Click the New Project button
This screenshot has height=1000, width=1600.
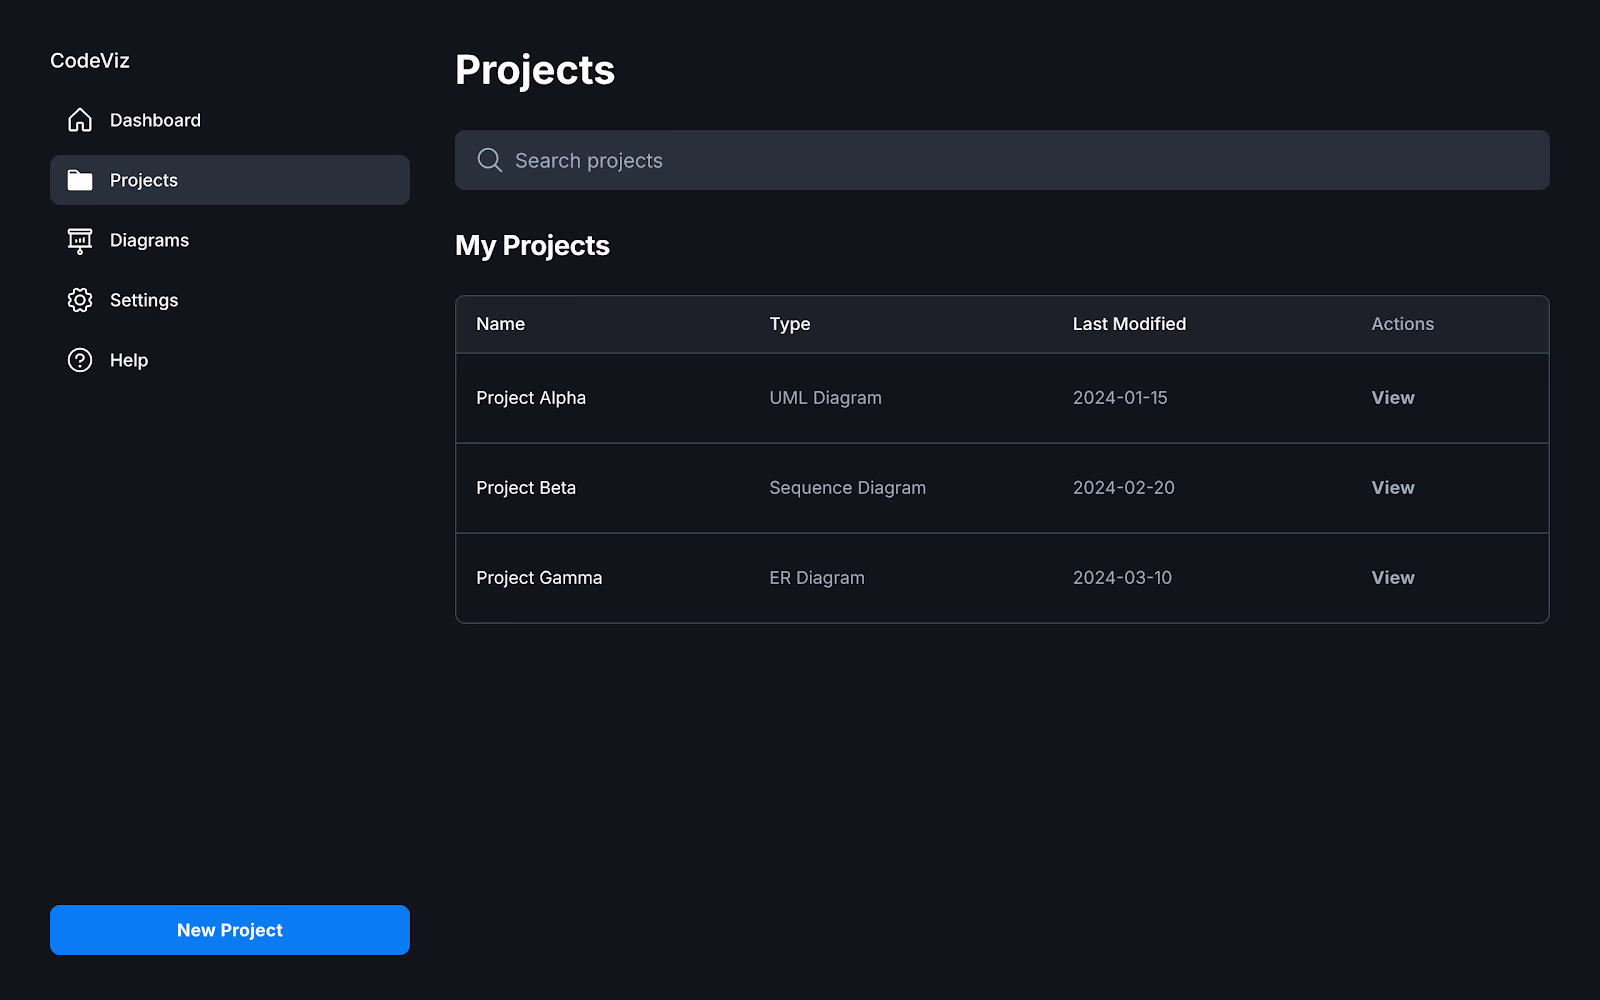[x=229, y=930]
